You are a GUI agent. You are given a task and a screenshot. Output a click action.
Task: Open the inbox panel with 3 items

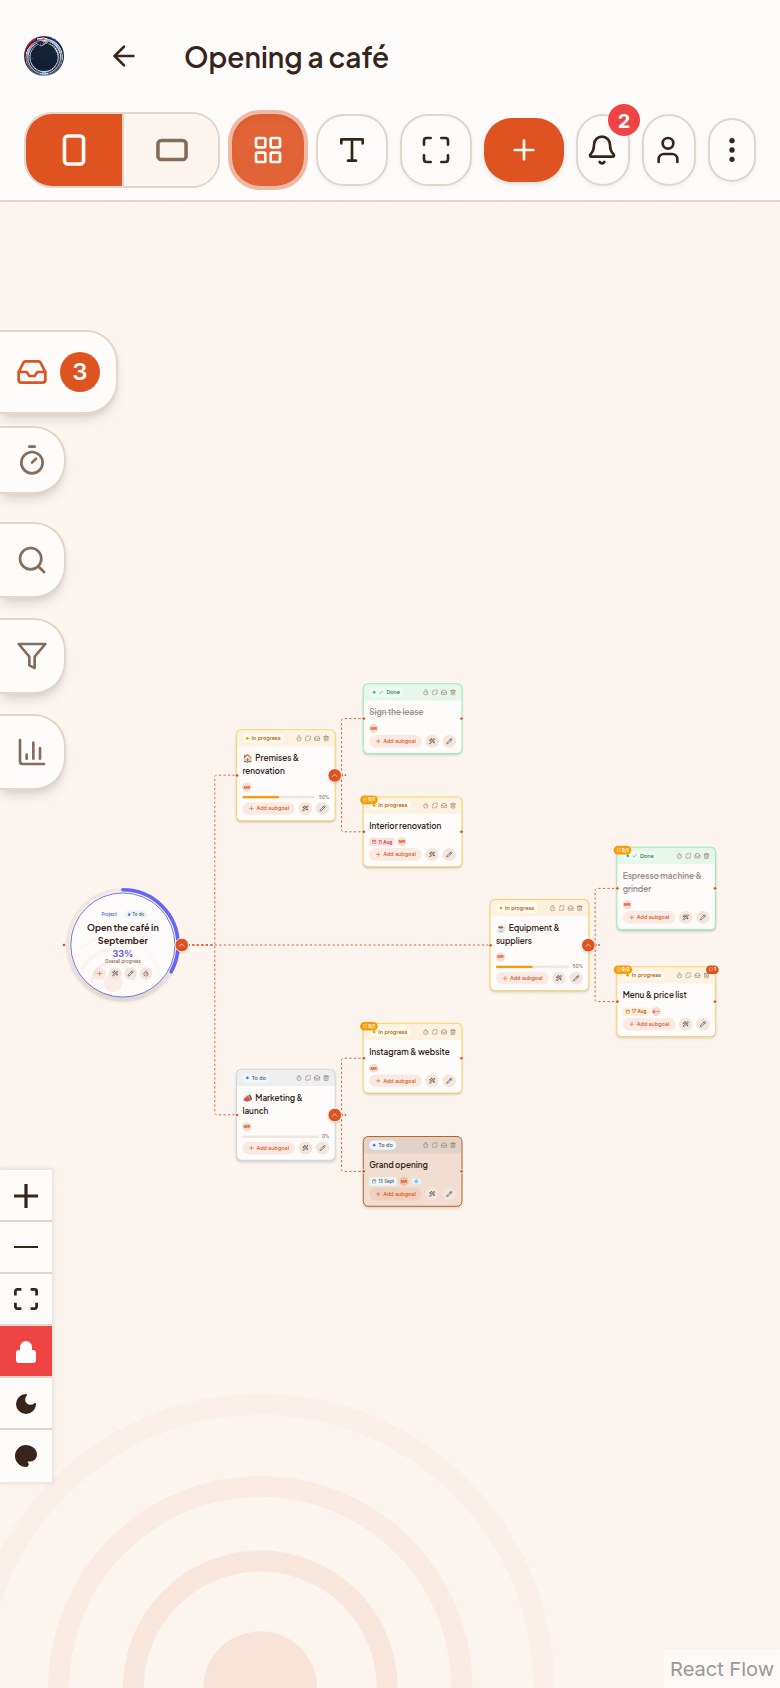[x=58, y=372]
